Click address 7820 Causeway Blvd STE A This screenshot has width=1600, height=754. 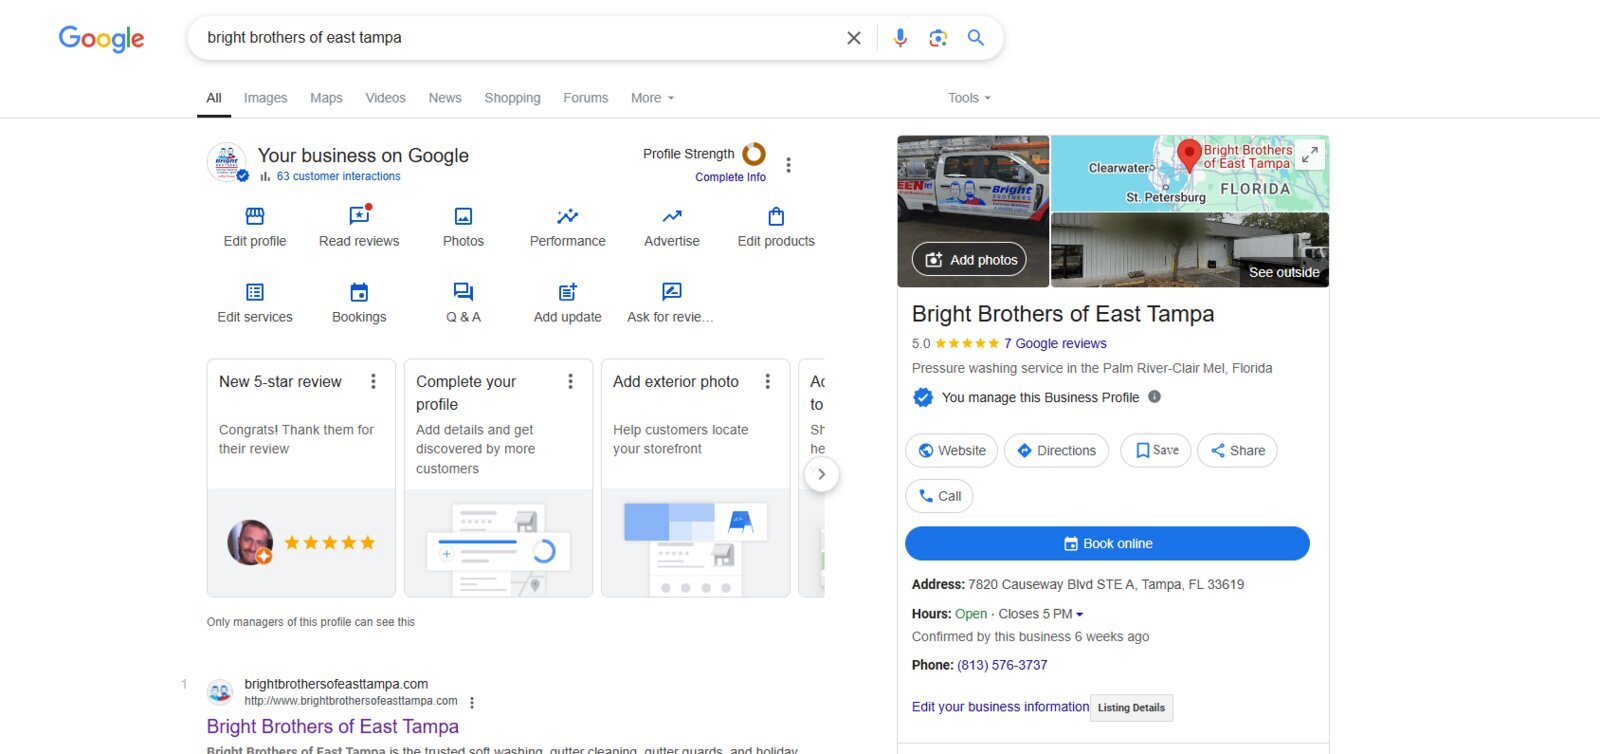pos(1106,585)
